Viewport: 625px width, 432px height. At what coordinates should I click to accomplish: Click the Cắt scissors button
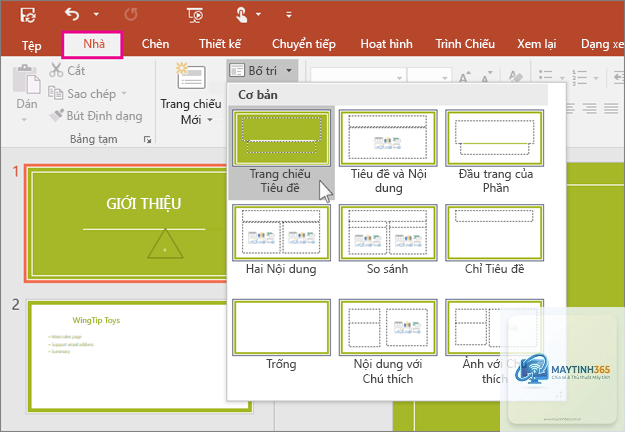67,71
